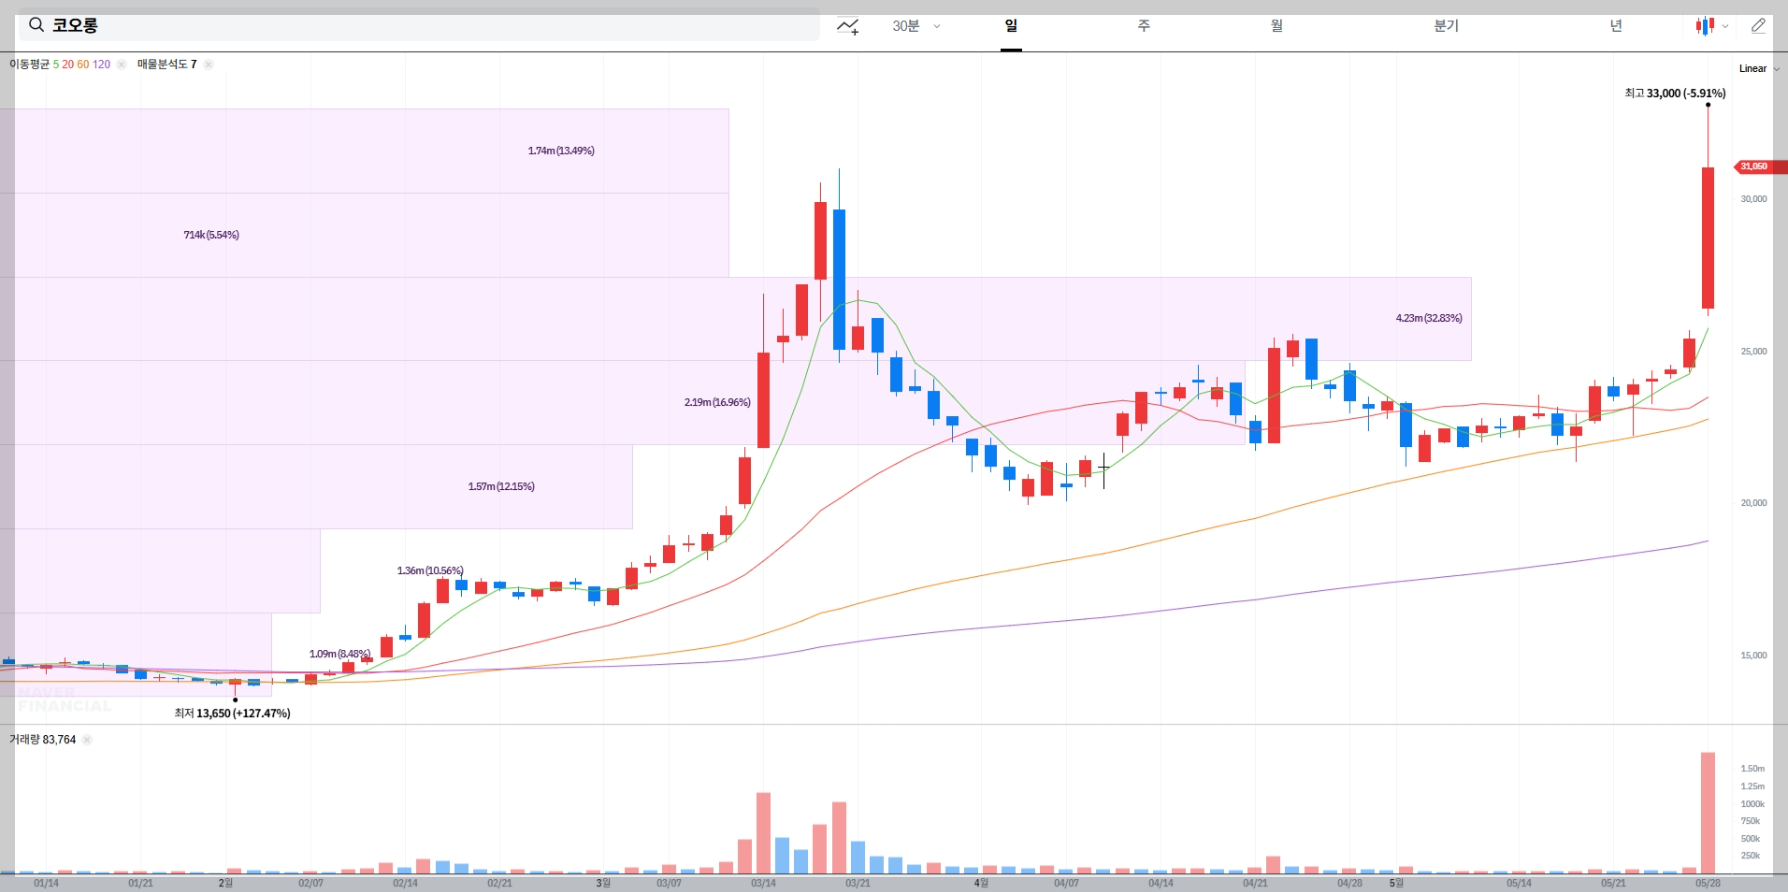Open 매물분석도 7 indicator settings label
The image size is (1788, 892).
167,64
